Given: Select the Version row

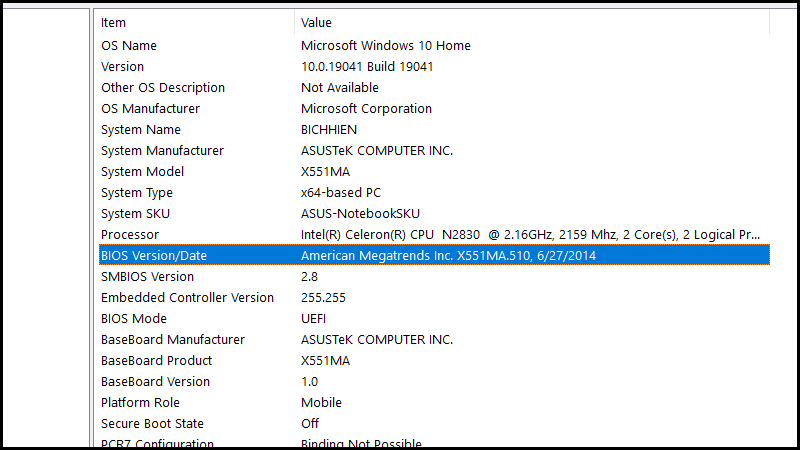Looking at the screenshot, I should 123,66.
